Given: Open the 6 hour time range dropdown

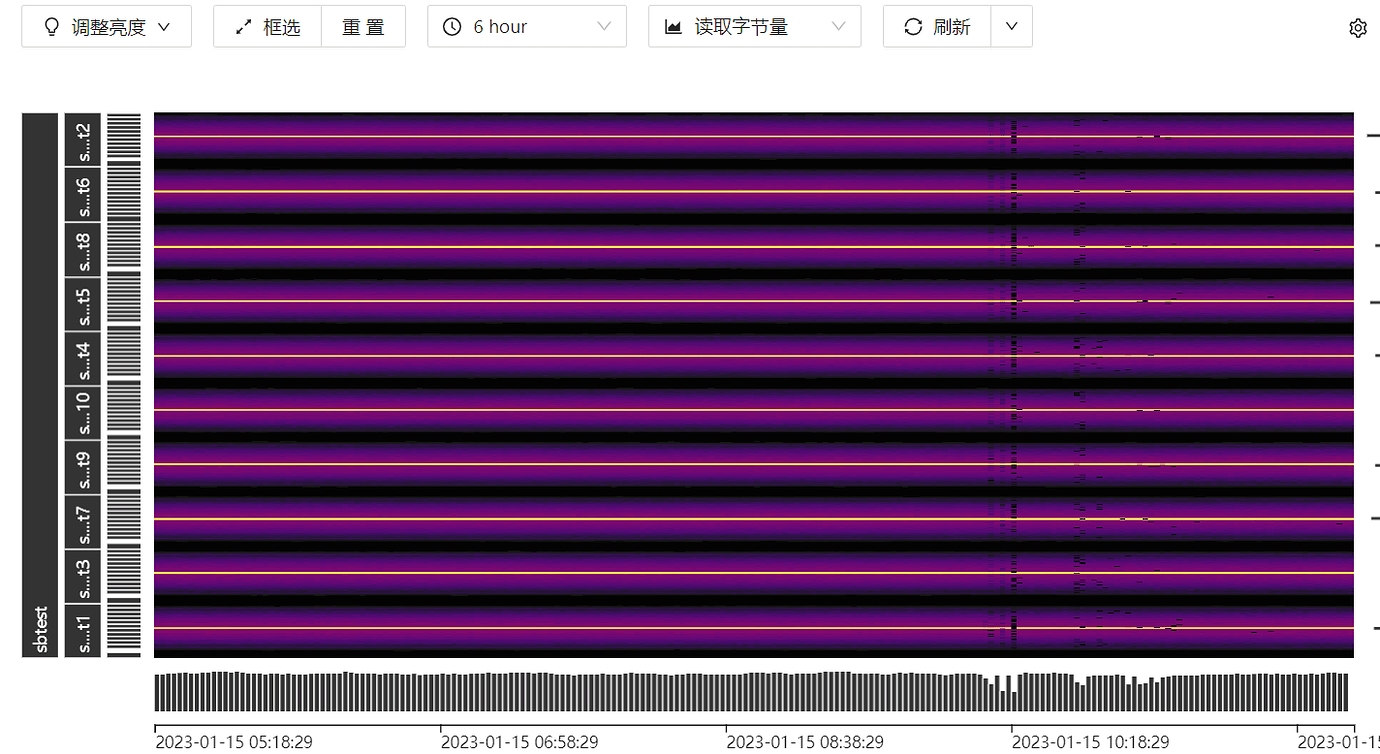Looking at the screenshot, I should pos(605,26).
